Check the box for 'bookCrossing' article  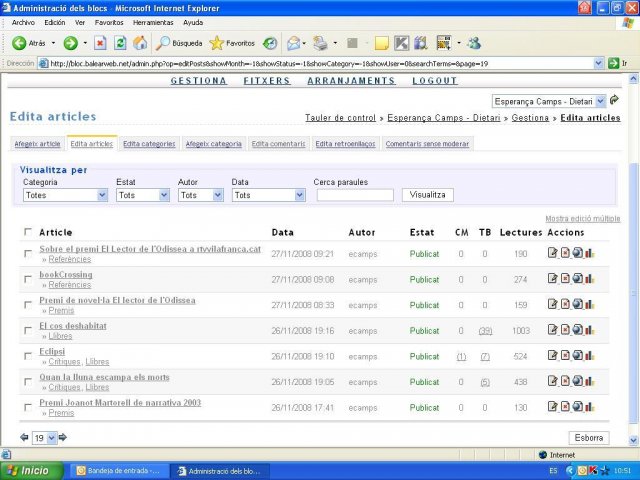click(x=28, y=279)
